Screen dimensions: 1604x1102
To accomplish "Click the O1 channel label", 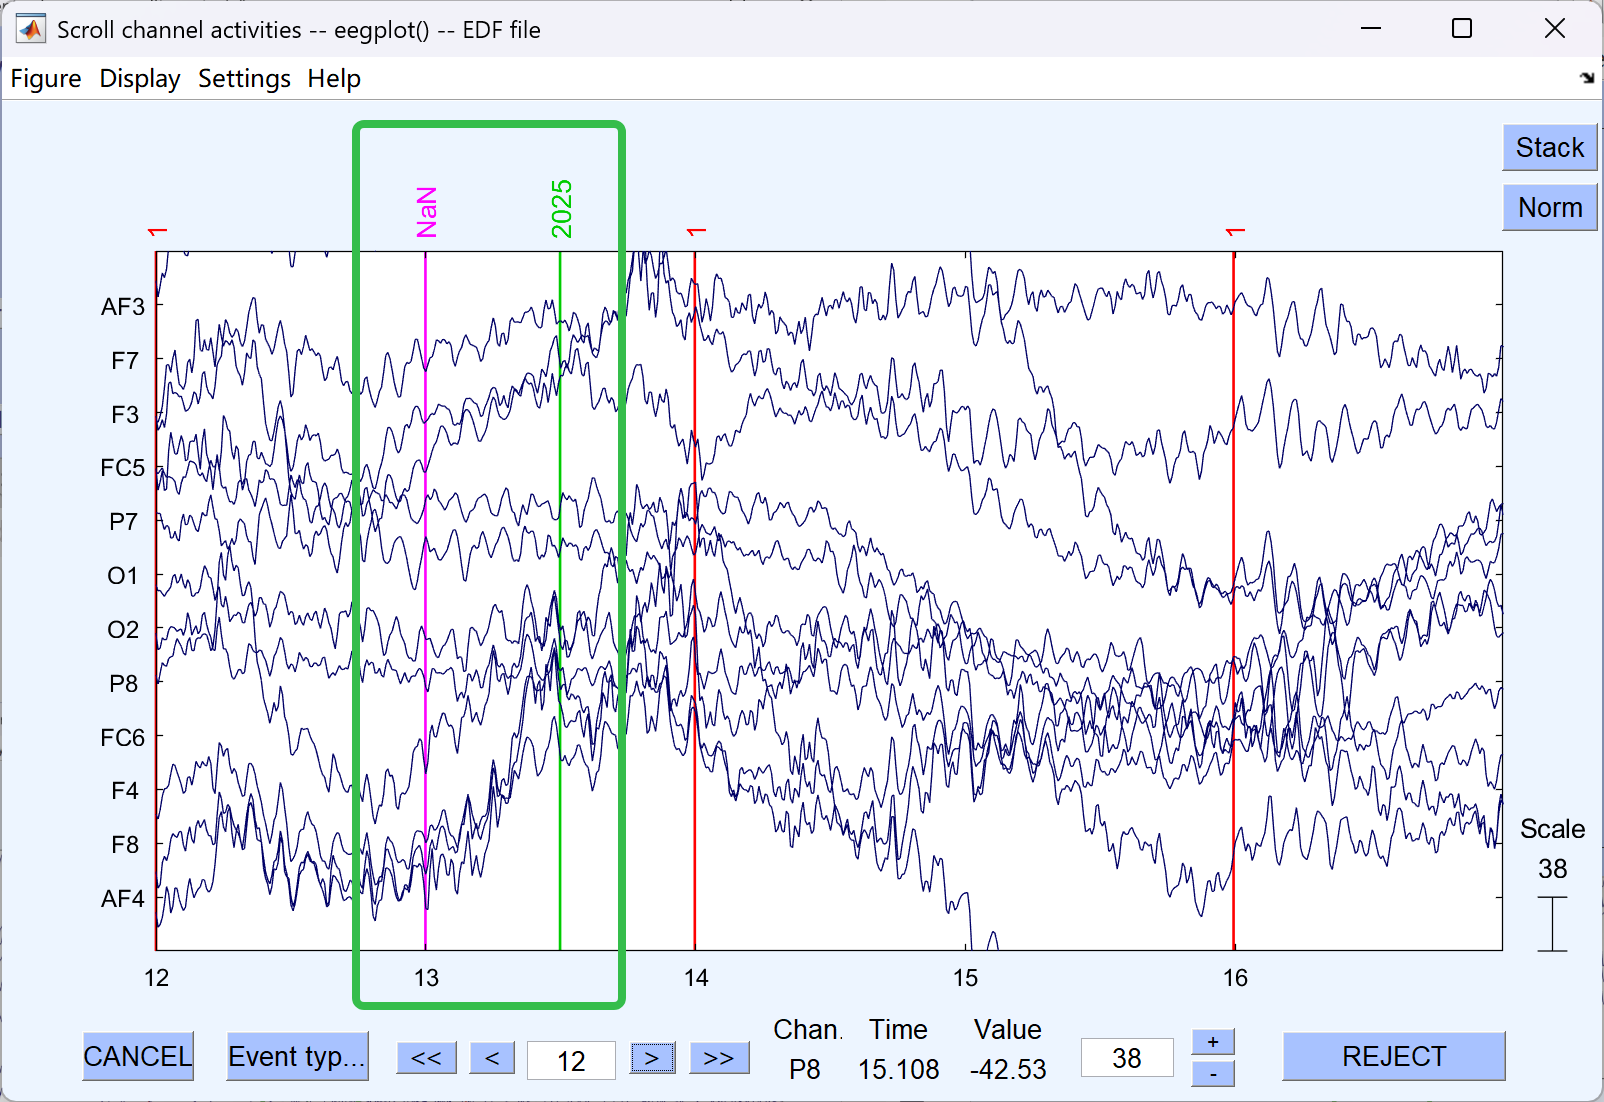I will (x=123, y=576).
